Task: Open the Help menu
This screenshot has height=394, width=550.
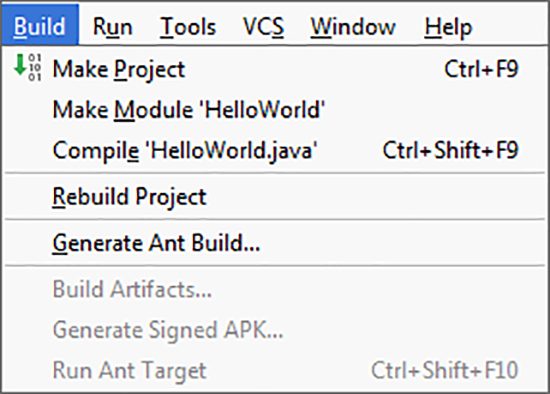Action: pos(448,27)
